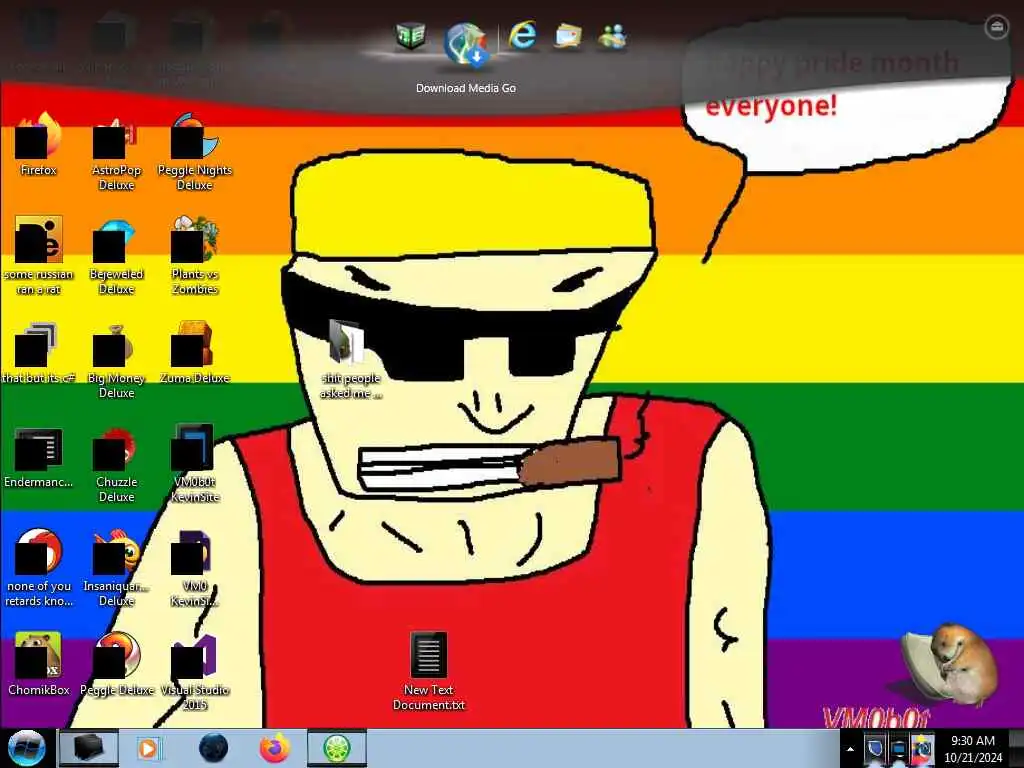Select the Endermanc... desktop icon

(x=39, y=457)
